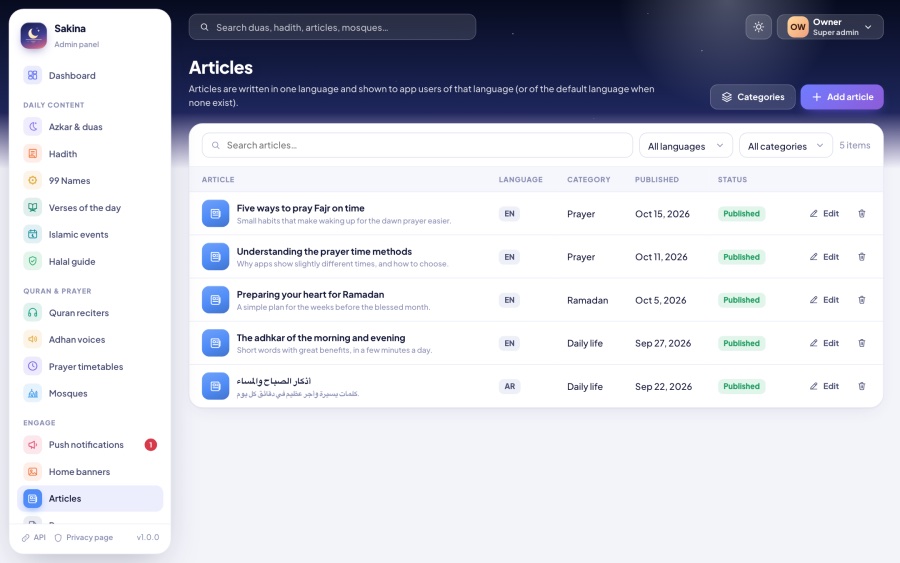Viewport: 900px width, 563px height.
Task: Delete the Preparing your heart for Ramadan article
Action: click(x=862, y=300)
